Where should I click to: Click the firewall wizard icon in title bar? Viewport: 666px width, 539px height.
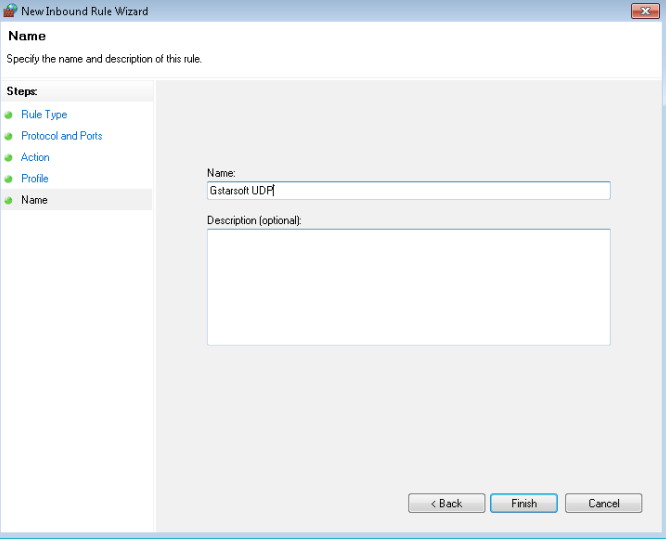10,11
